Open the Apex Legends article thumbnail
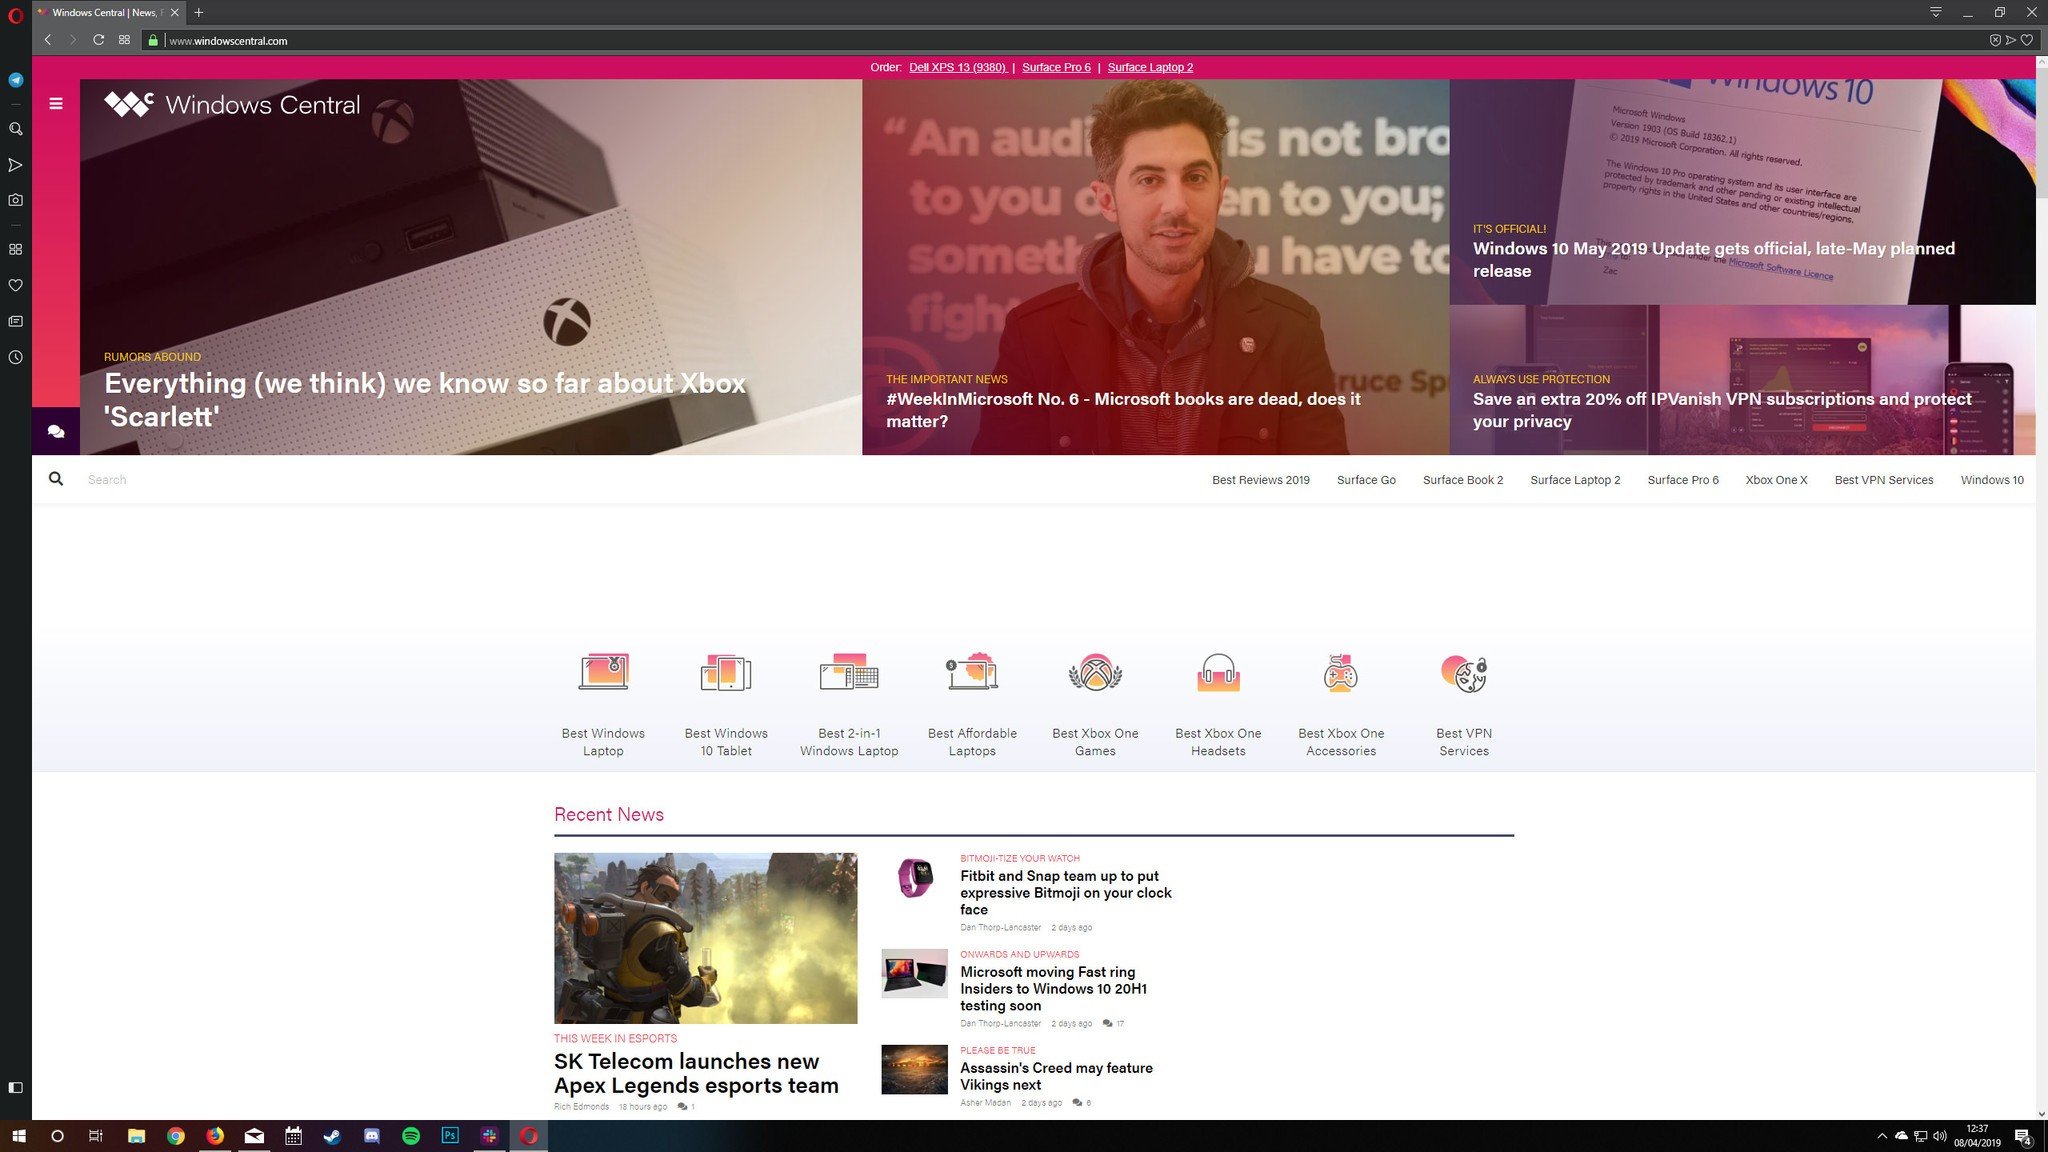This screenshot has height=1152, width=2048. click(705, 938)
